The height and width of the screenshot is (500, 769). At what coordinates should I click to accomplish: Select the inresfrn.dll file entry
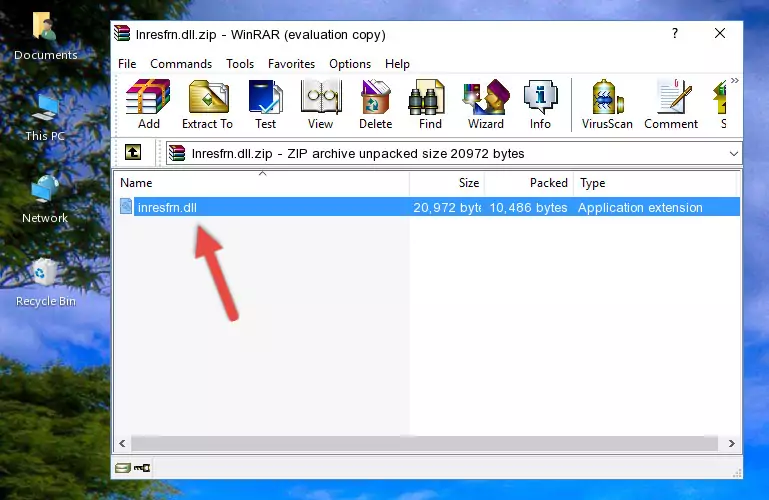[430, 207]
